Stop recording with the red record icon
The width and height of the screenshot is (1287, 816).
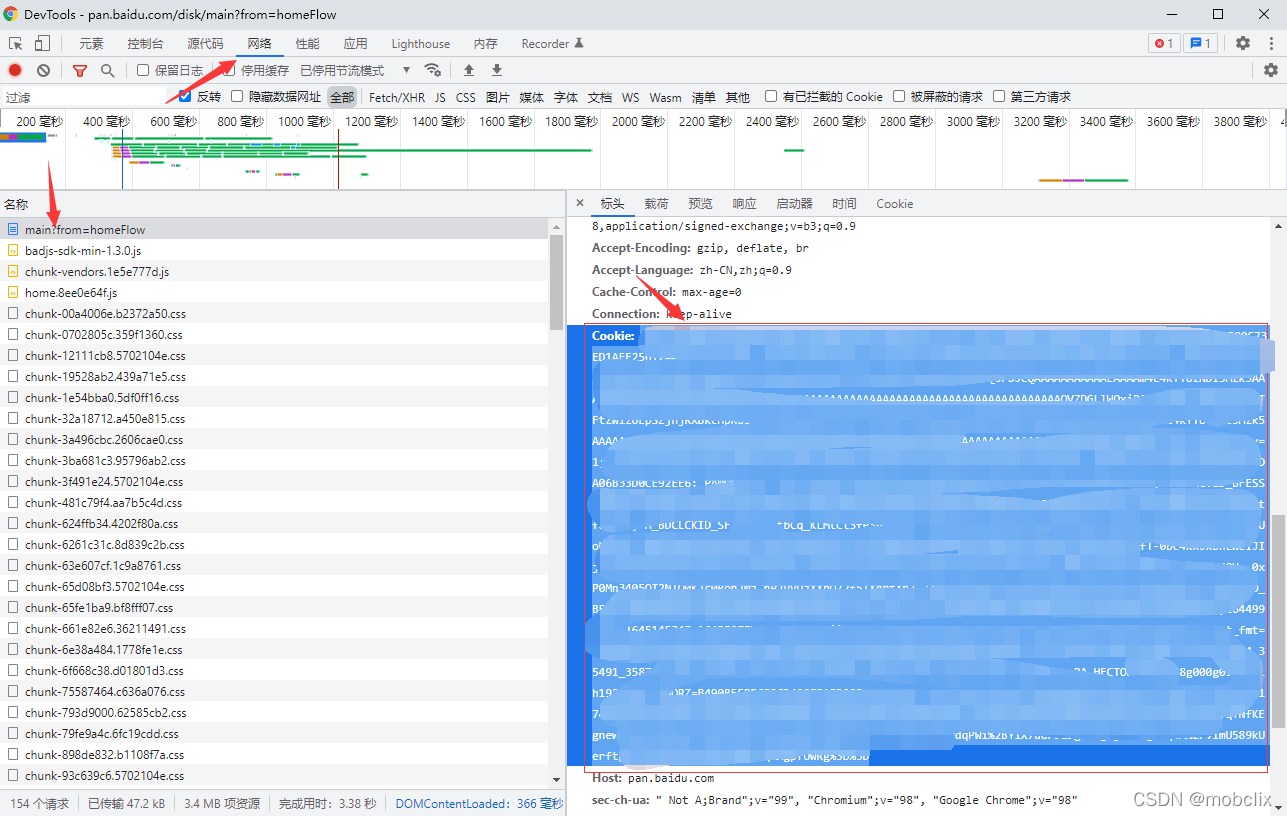coord(15,70)
